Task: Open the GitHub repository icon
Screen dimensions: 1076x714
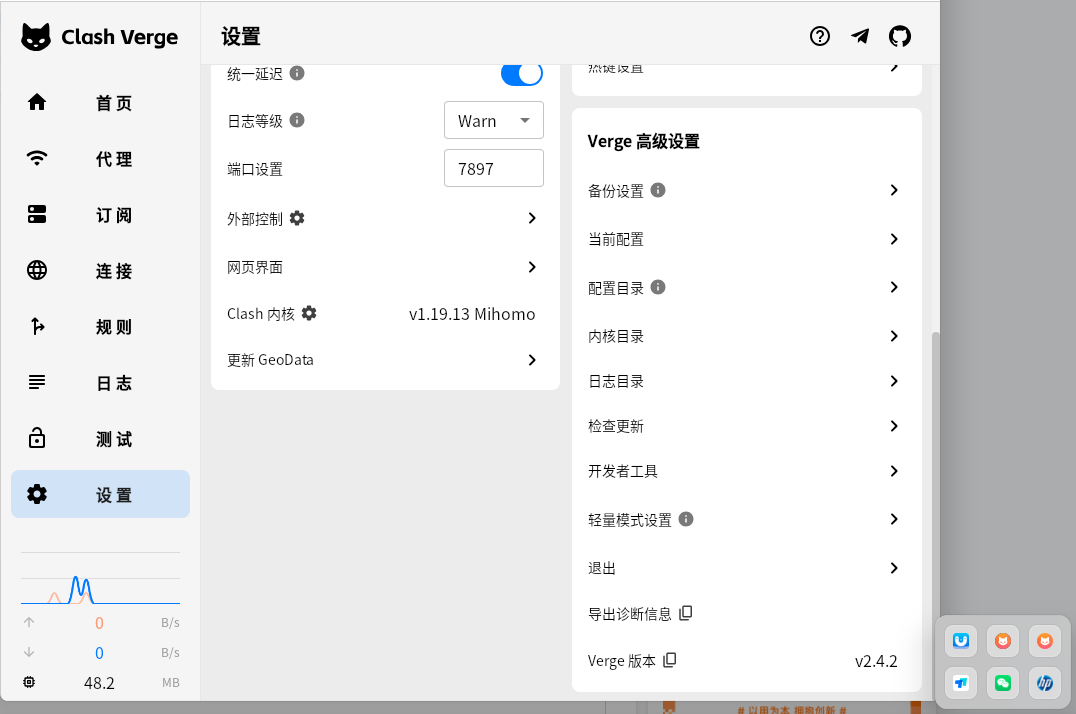Action: pos(900,36)
